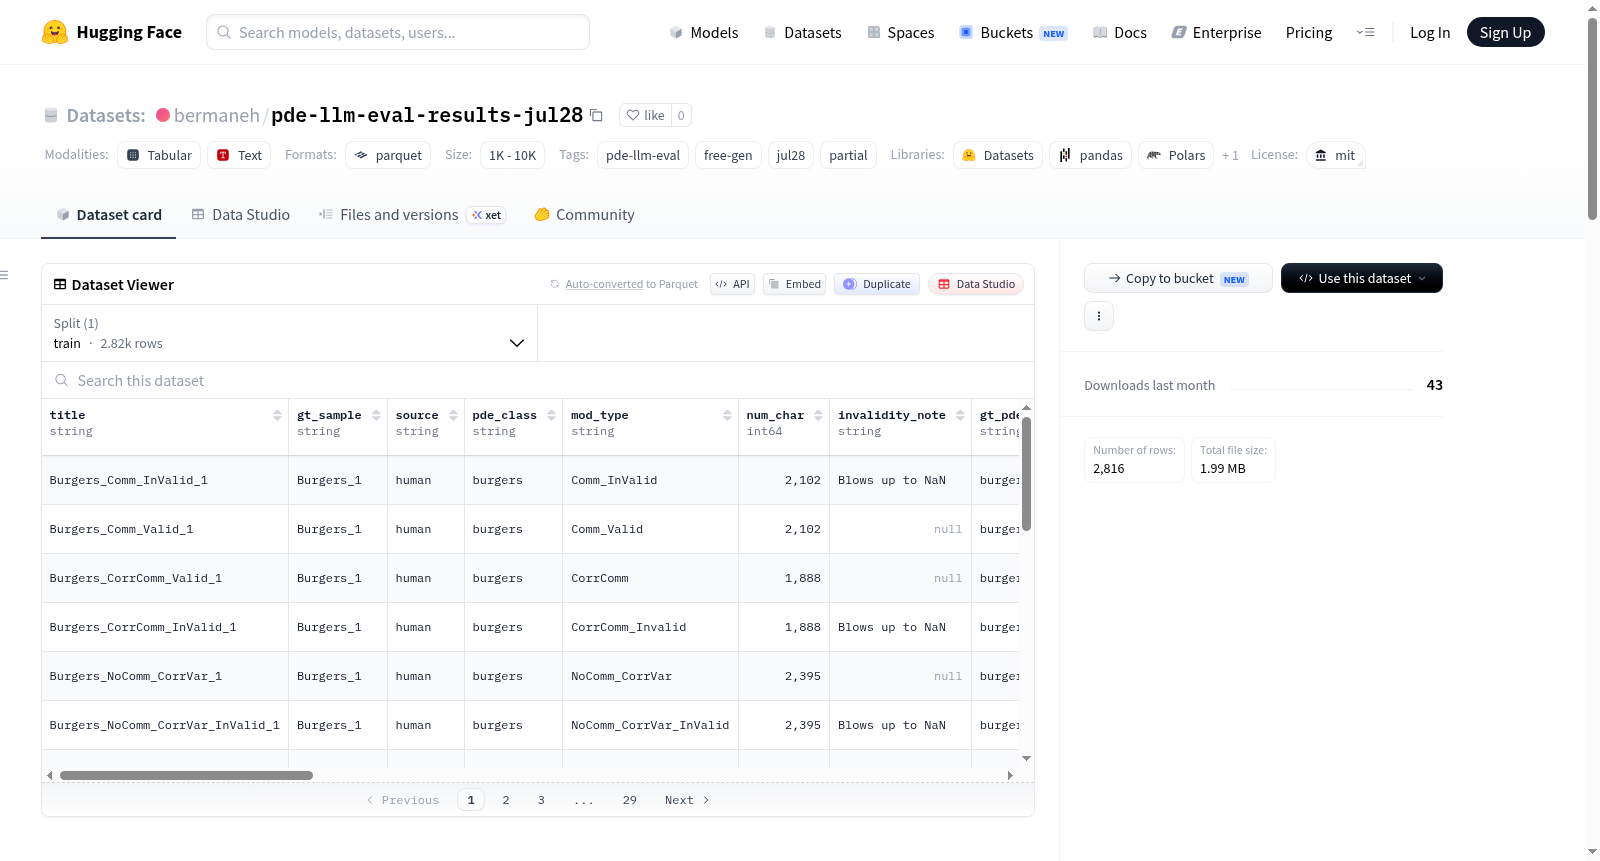Switch to Files and versions tab
This screenshot has width=1600, height=861.
point(411,214)
